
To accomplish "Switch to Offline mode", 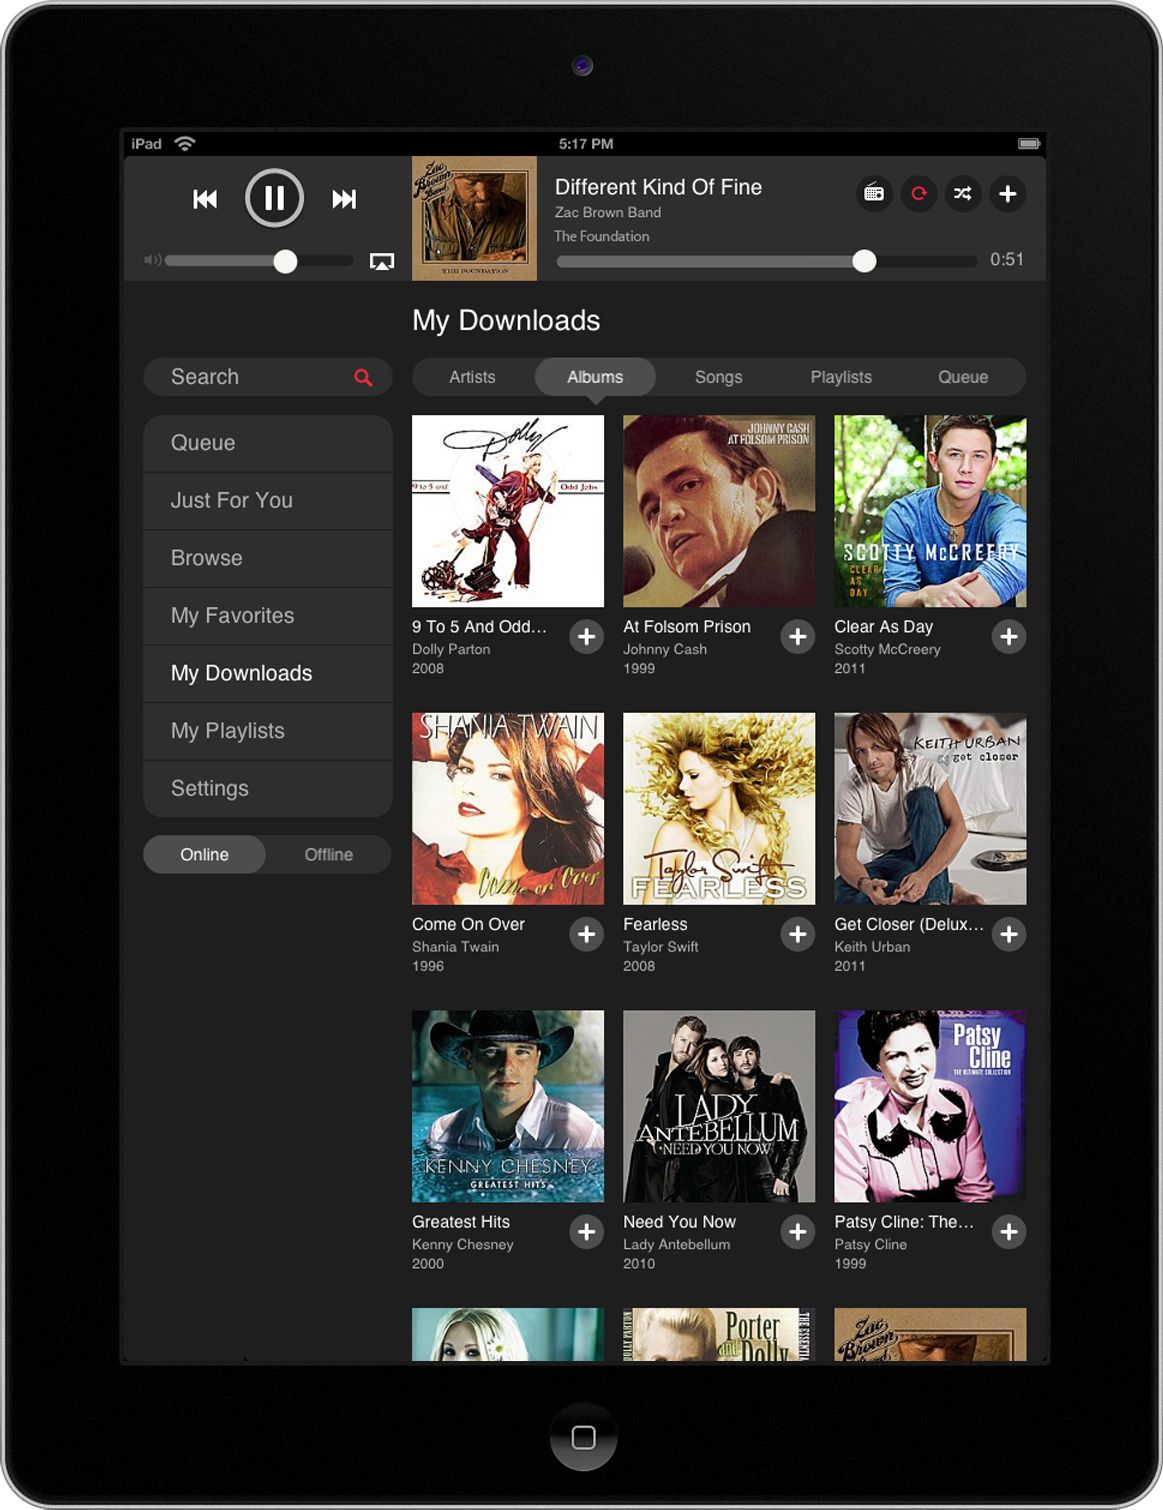I will 329,855.
